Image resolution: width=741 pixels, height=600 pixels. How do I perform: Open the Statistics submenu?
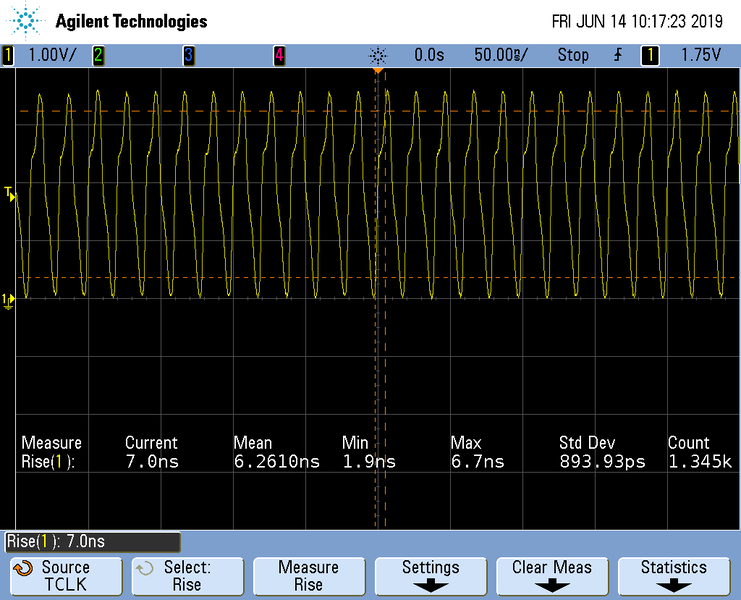coord(673,576)
